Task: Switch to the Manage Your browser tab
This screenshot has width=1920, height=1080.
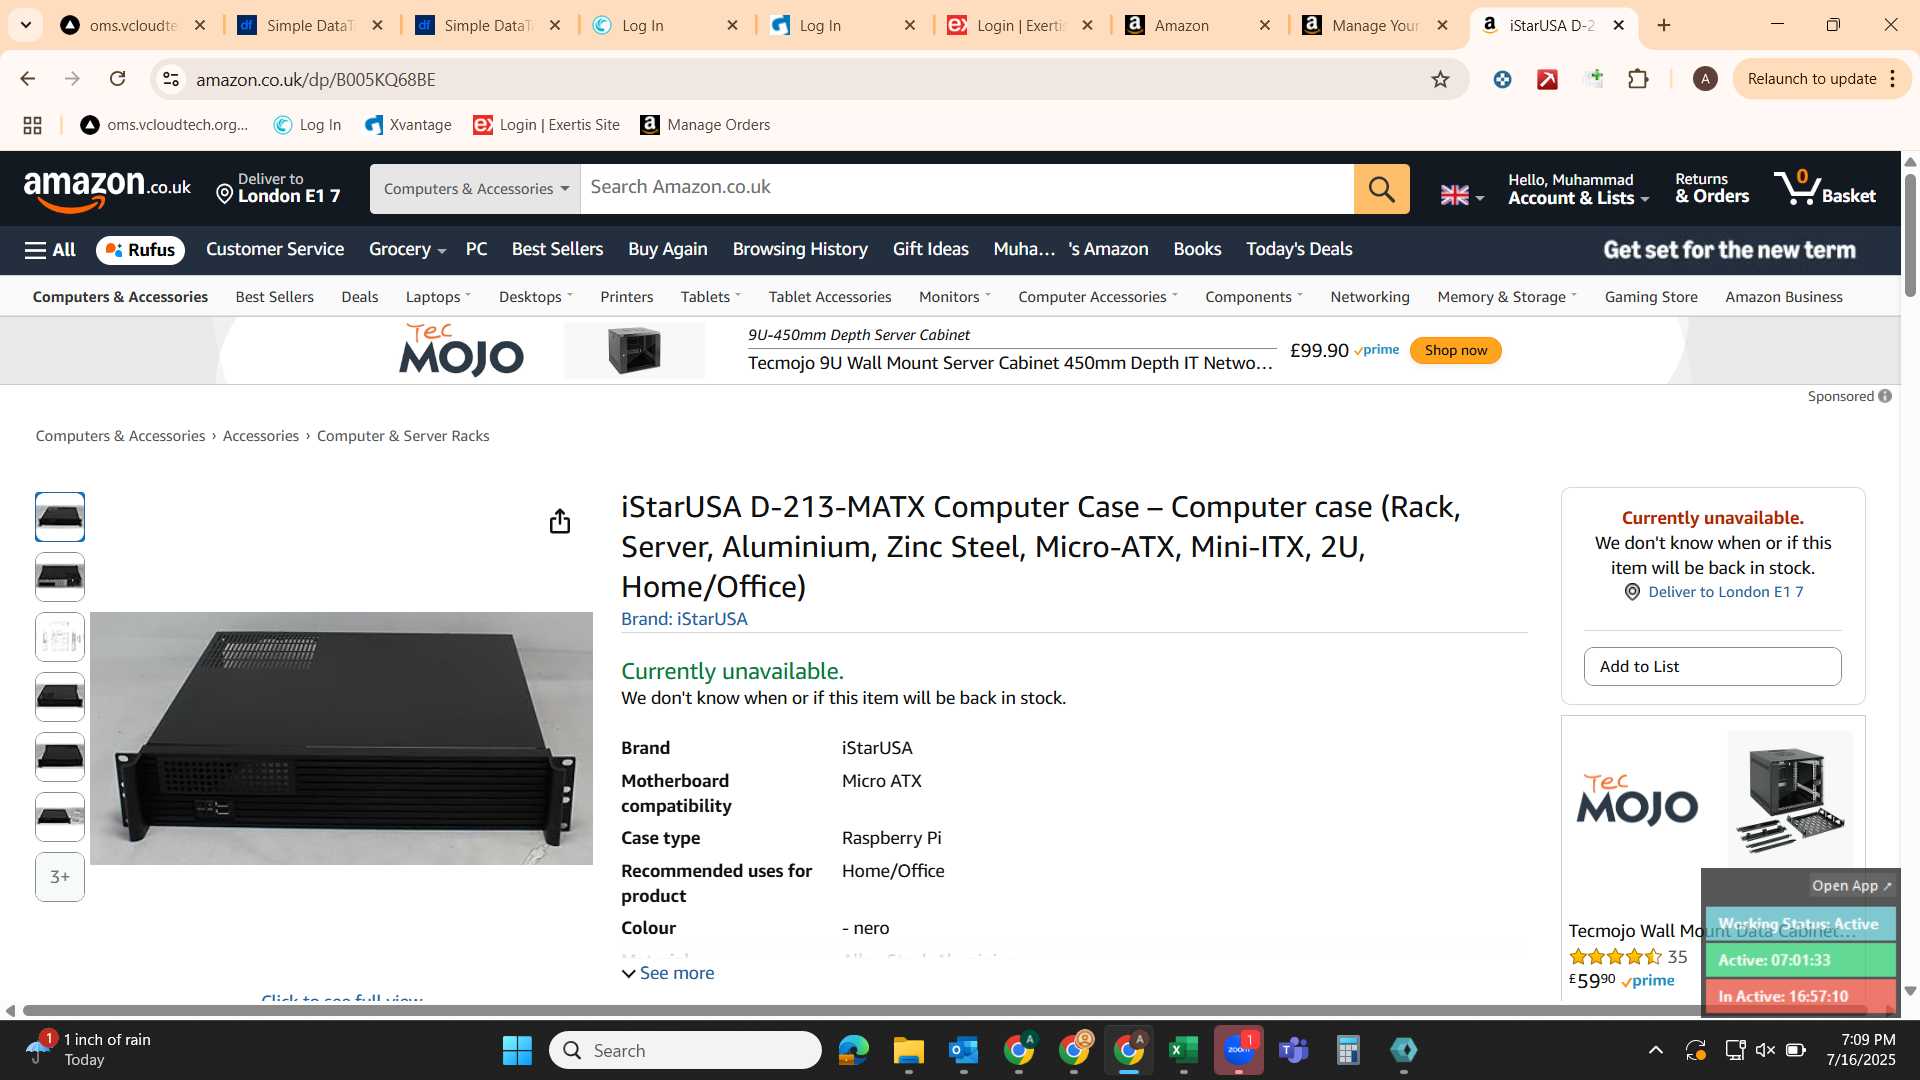Action: (x=1376, y=25)
